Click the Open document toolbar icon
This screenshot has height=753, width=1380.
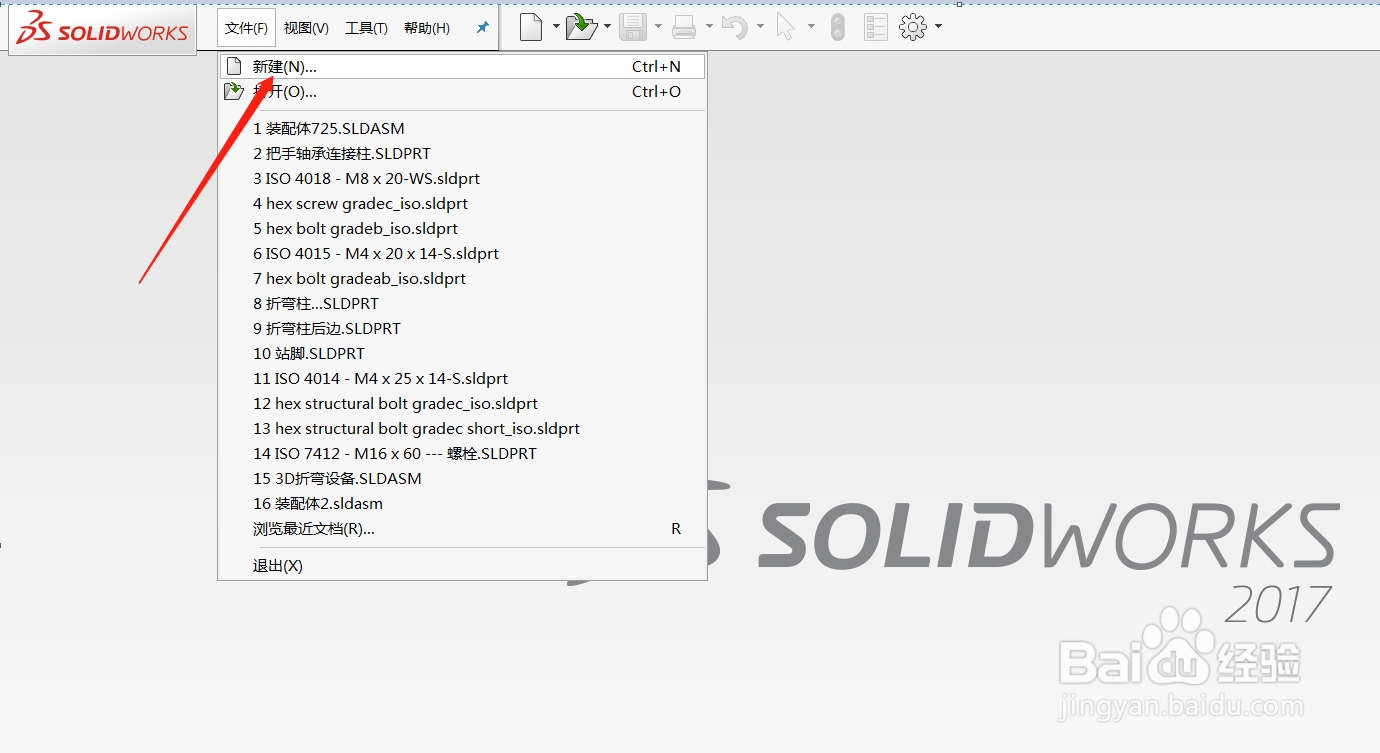tap(581, 28)
